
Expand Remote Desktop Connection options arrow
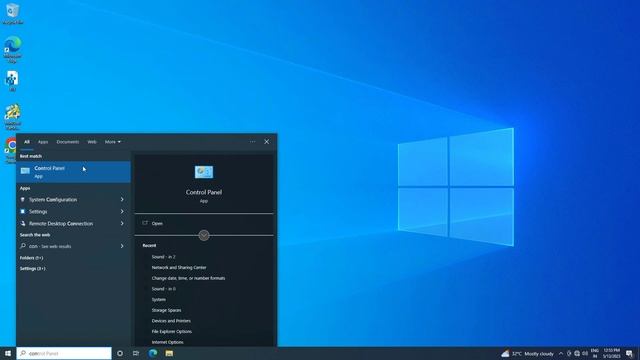tap(122, 224)
